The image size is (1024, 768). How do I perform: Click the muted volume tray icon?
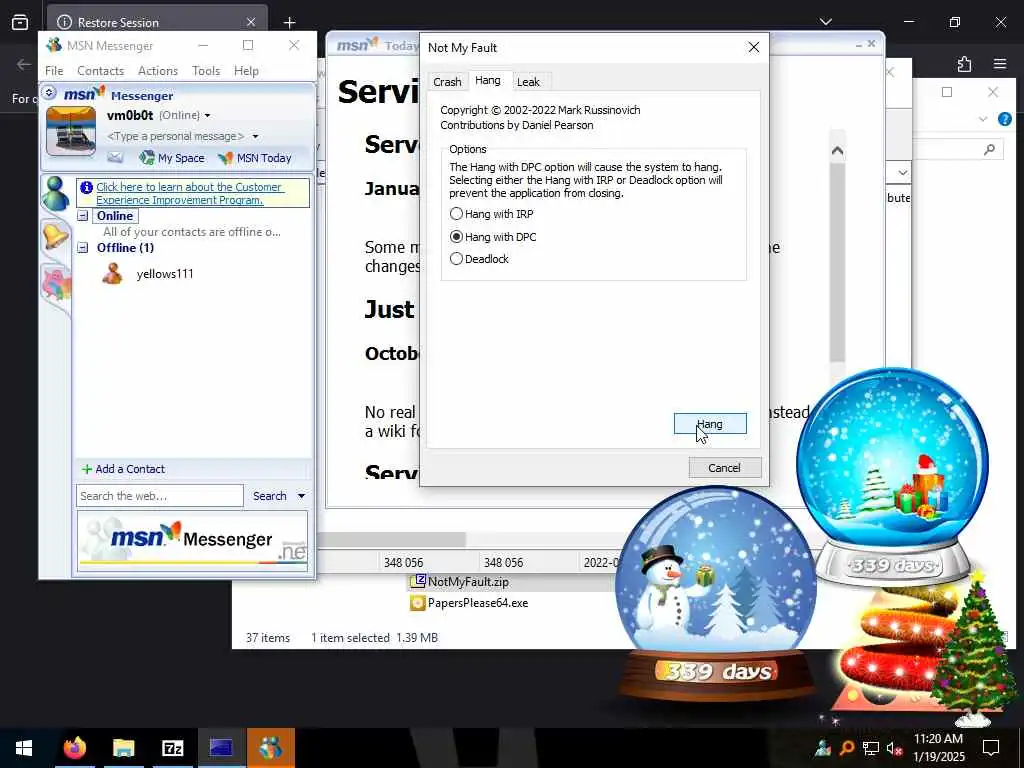click(x=895, y=748)
